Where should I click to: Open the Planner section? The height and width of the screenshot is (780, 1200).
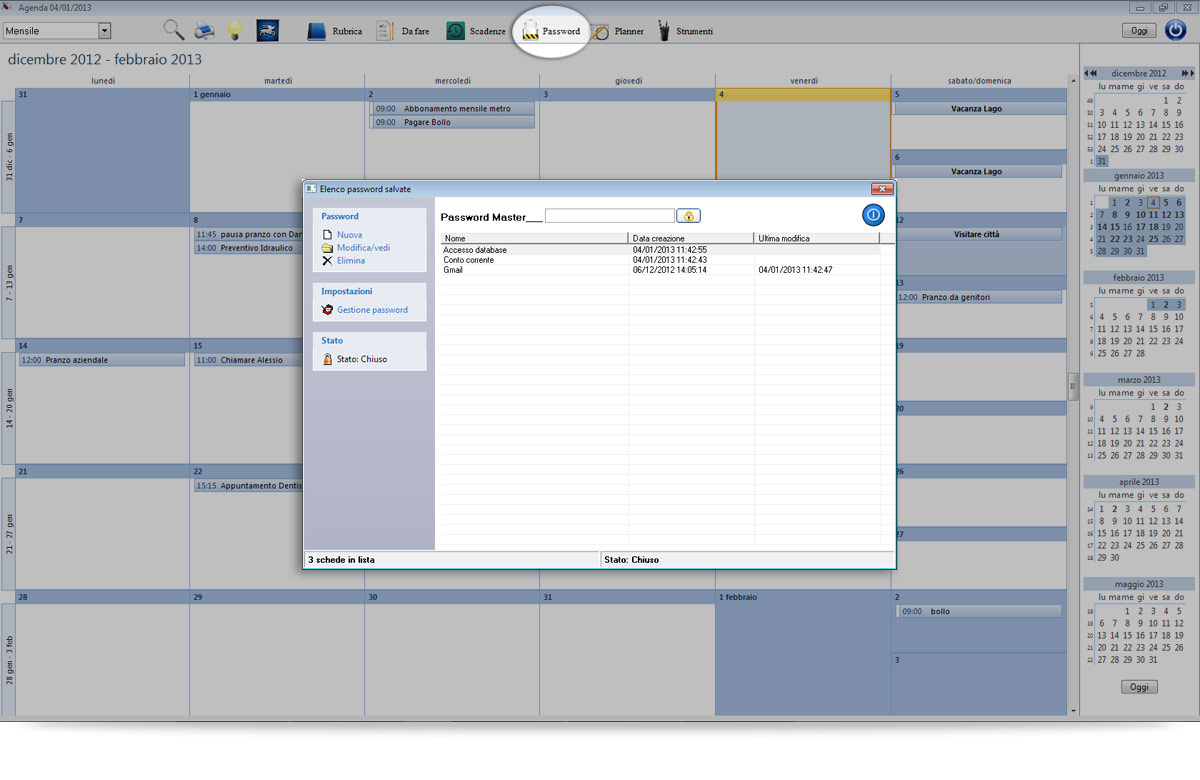coord(617,31)
